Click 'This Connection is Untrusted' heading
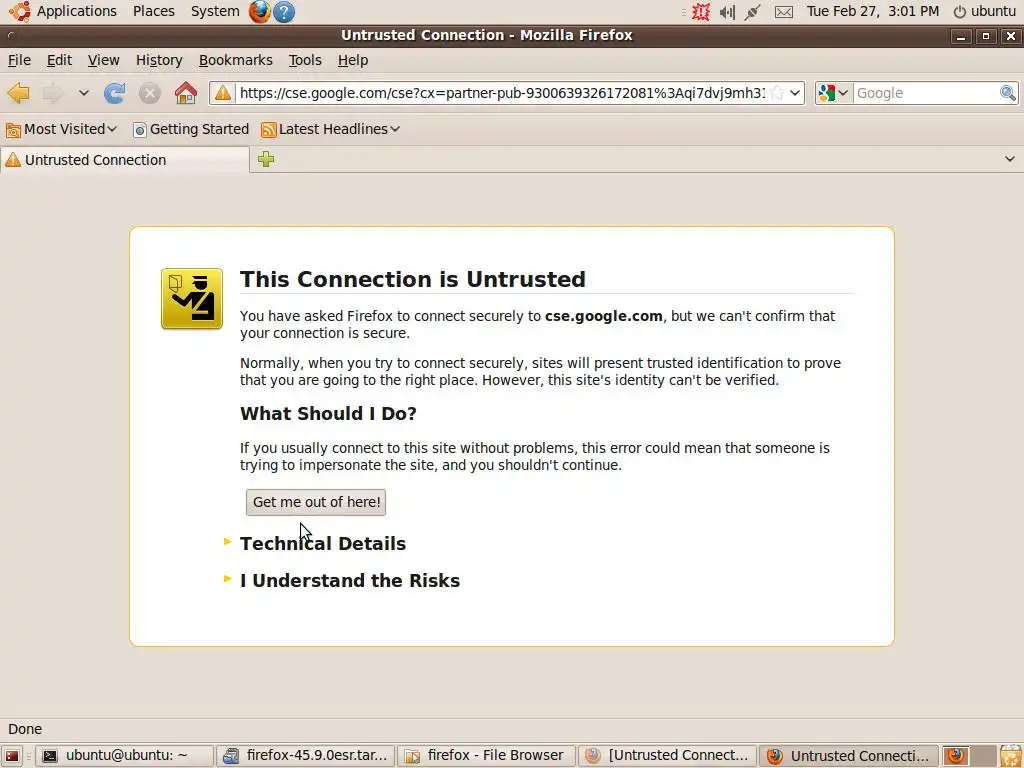 [x=413, y=279]
